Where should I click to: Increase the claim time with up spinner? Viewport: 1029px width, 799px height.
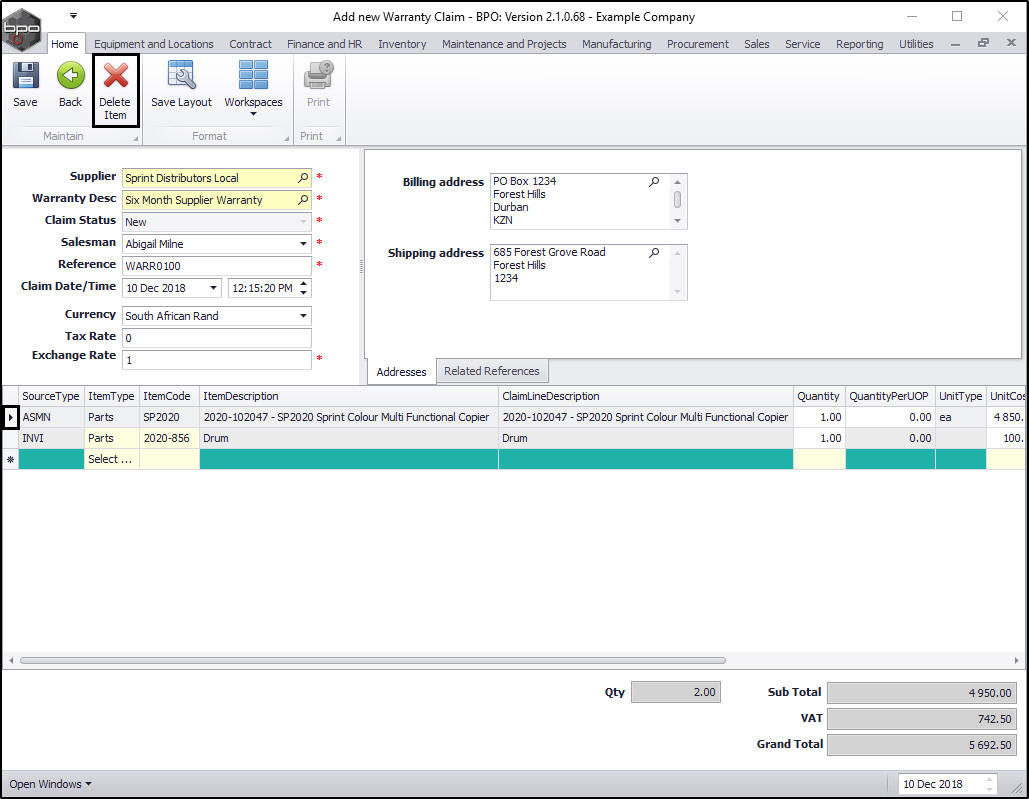point(303,284)
